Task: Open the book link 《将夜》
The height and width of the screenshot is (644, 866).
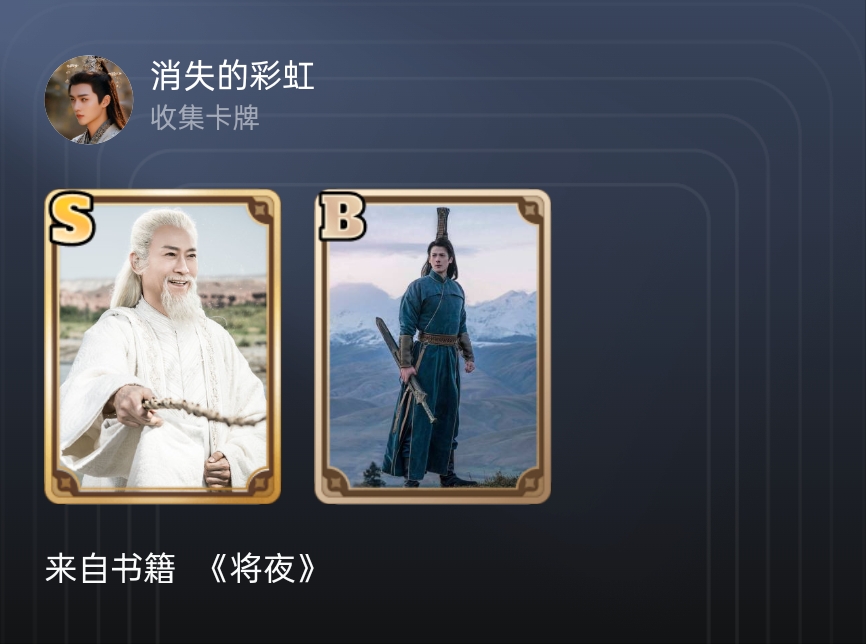Action: tap(263, 568)
